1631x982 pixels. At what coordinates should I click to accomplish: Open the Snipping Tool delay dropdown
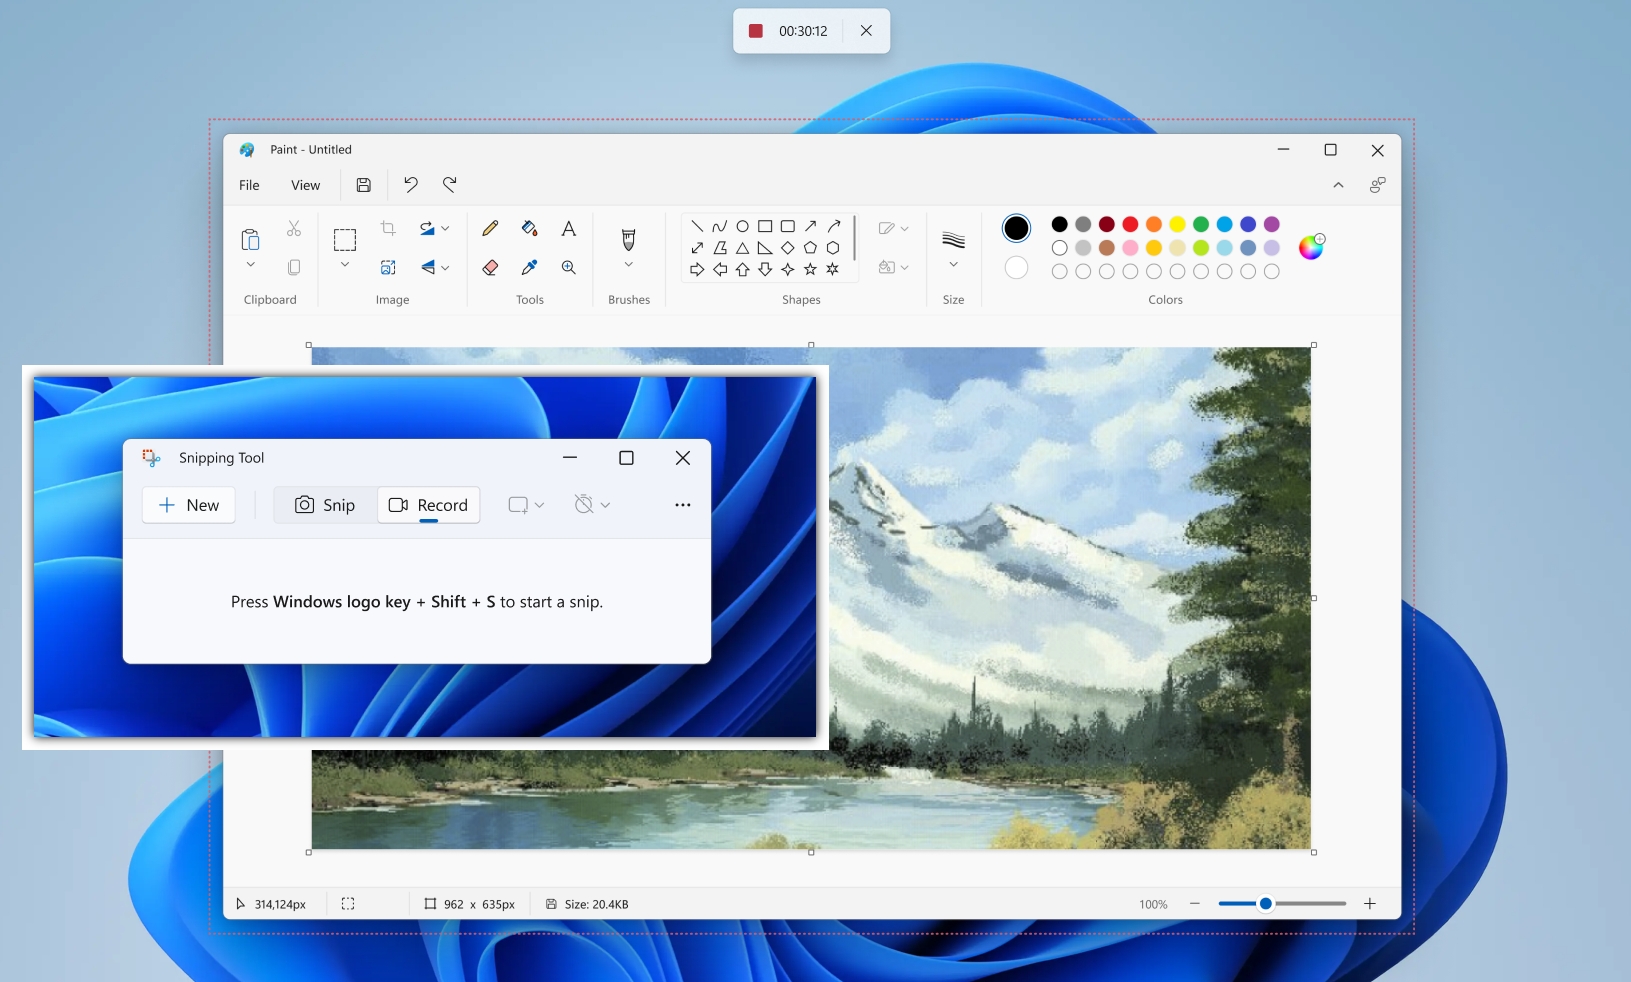point(592,505)
